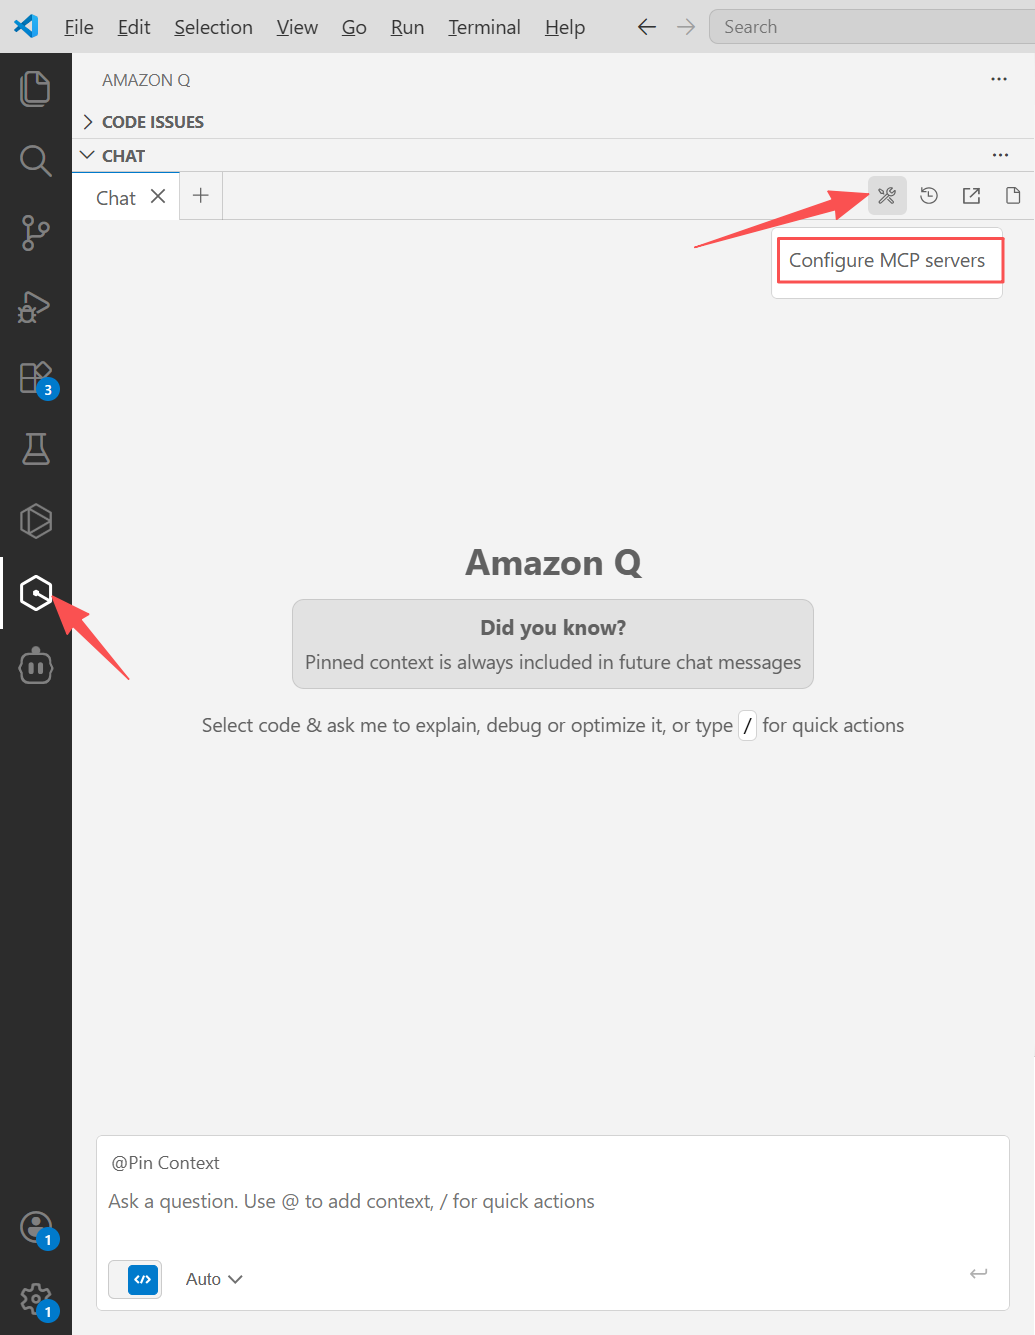The image size is (1035, 1335).
Task: Close the Chat tab
Action: 158,196
